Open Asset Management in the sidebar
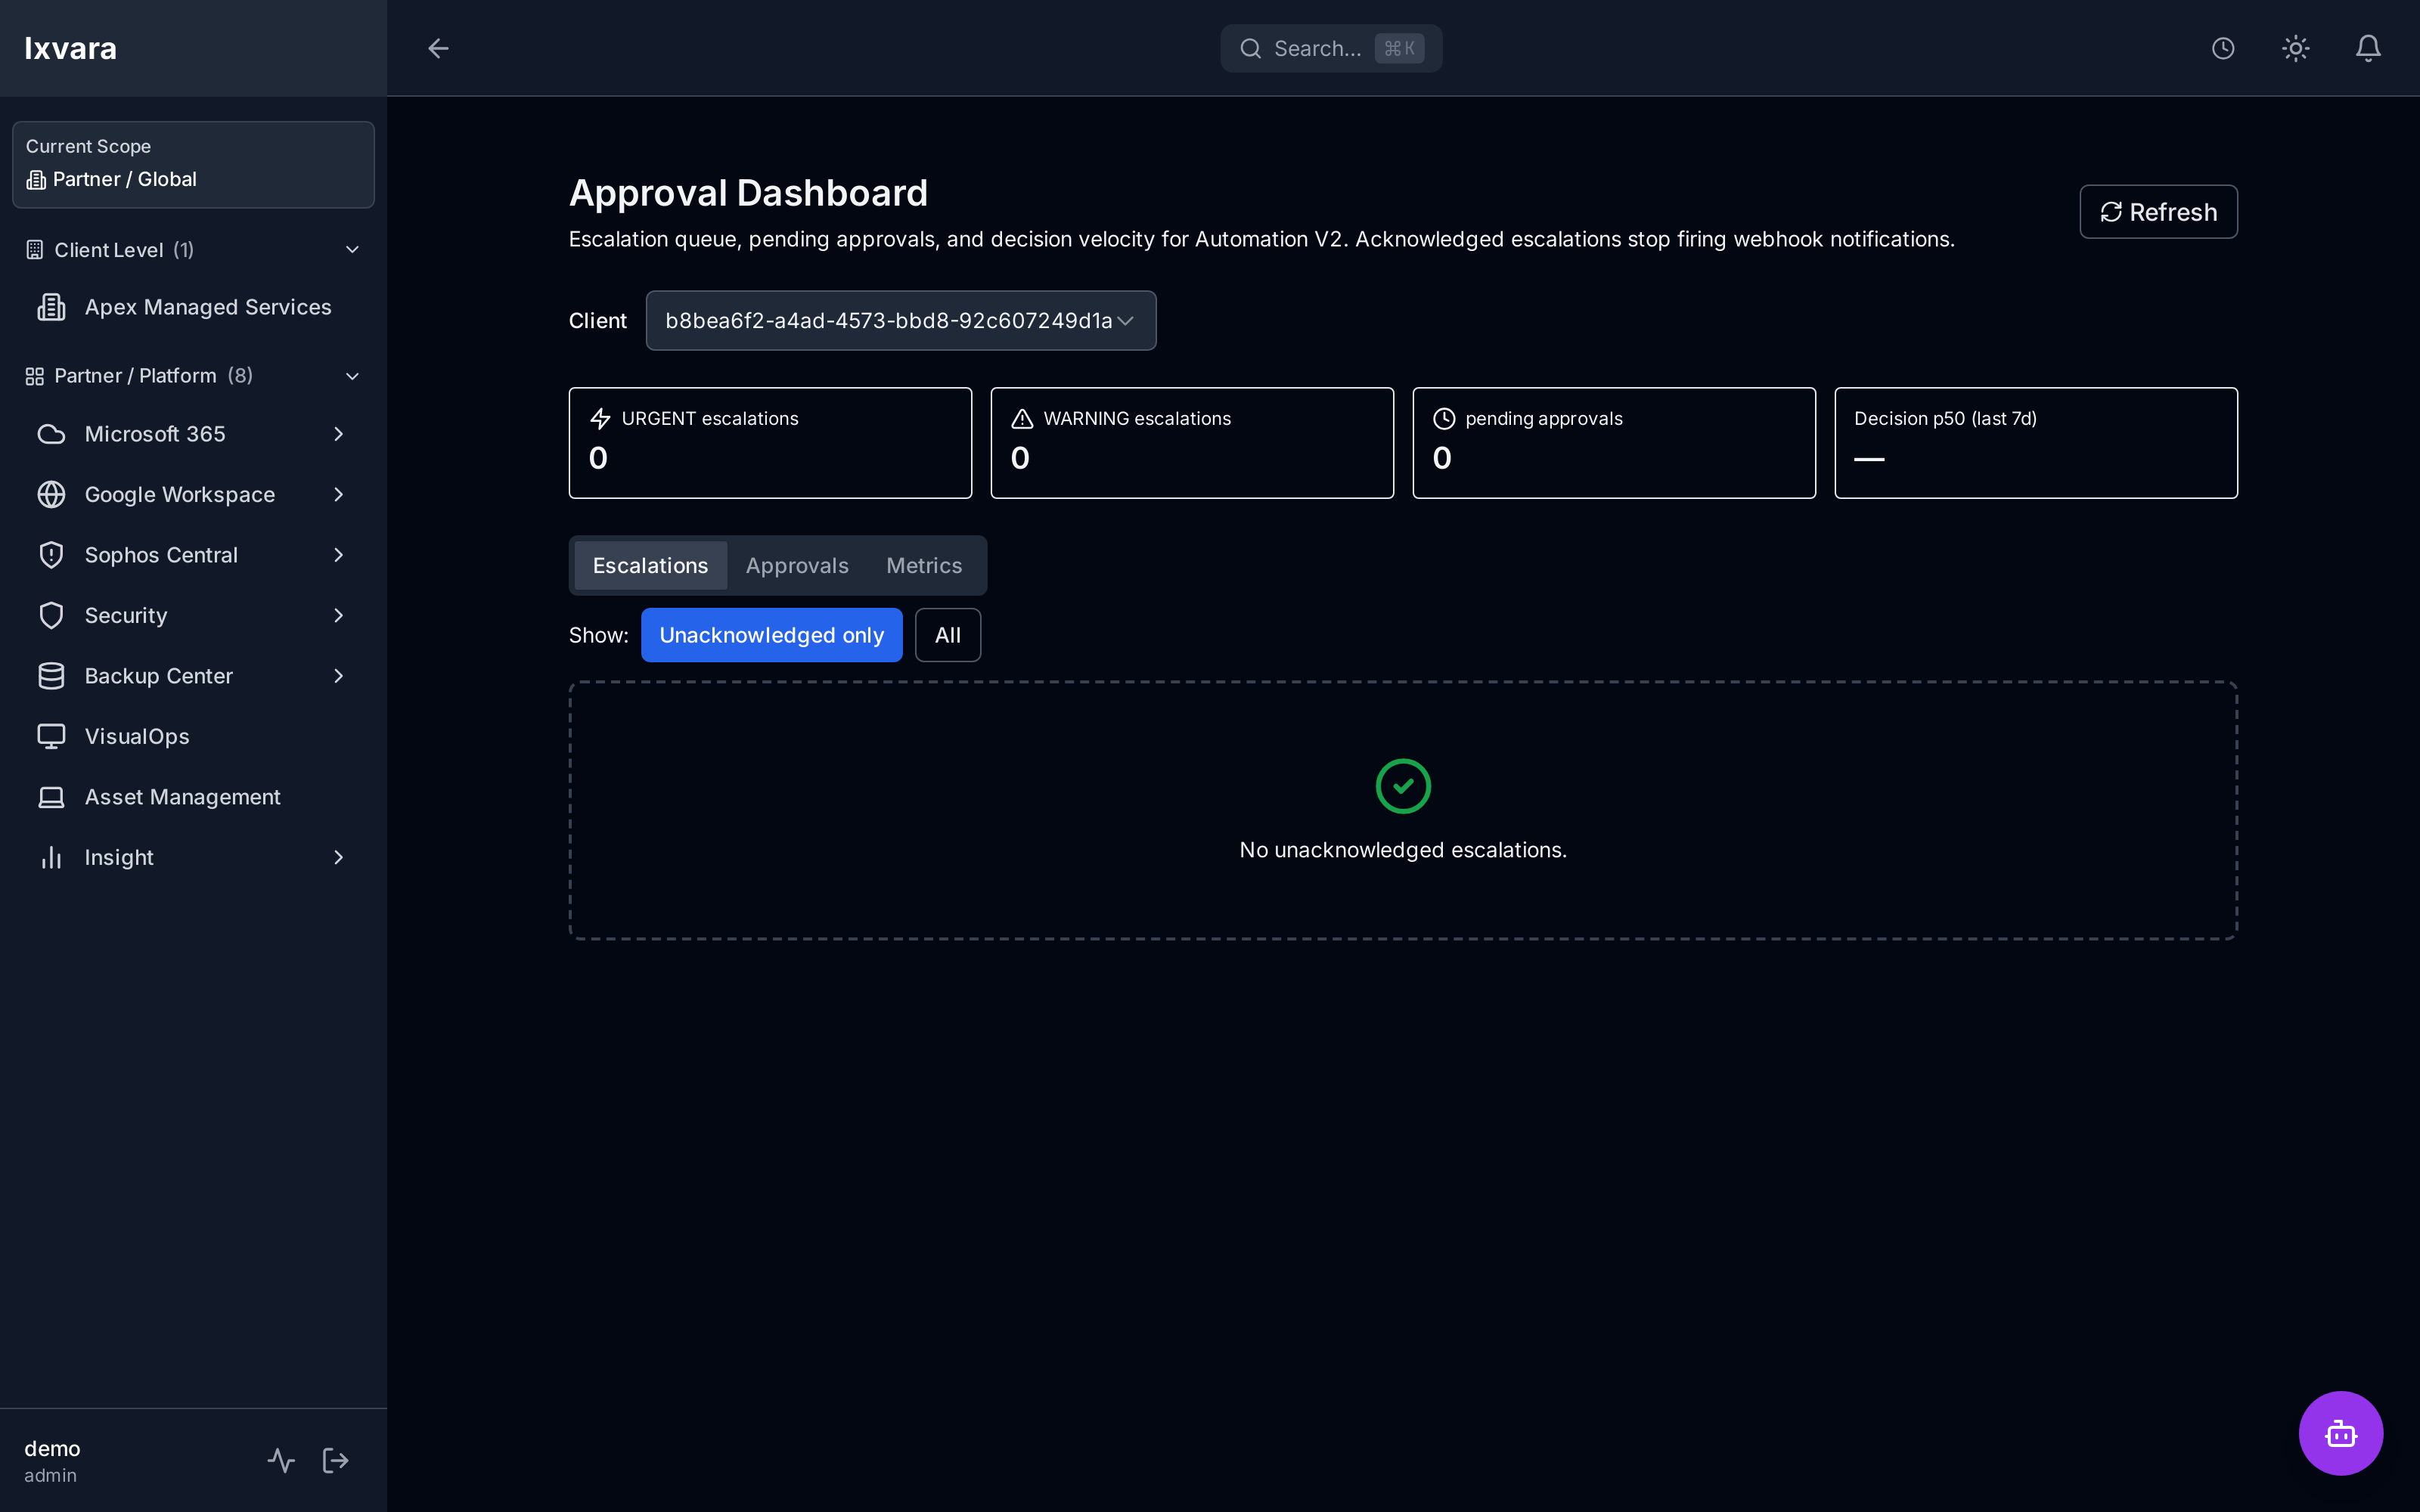Viewport: 2420px width, 1512px height. pos(193,797)
